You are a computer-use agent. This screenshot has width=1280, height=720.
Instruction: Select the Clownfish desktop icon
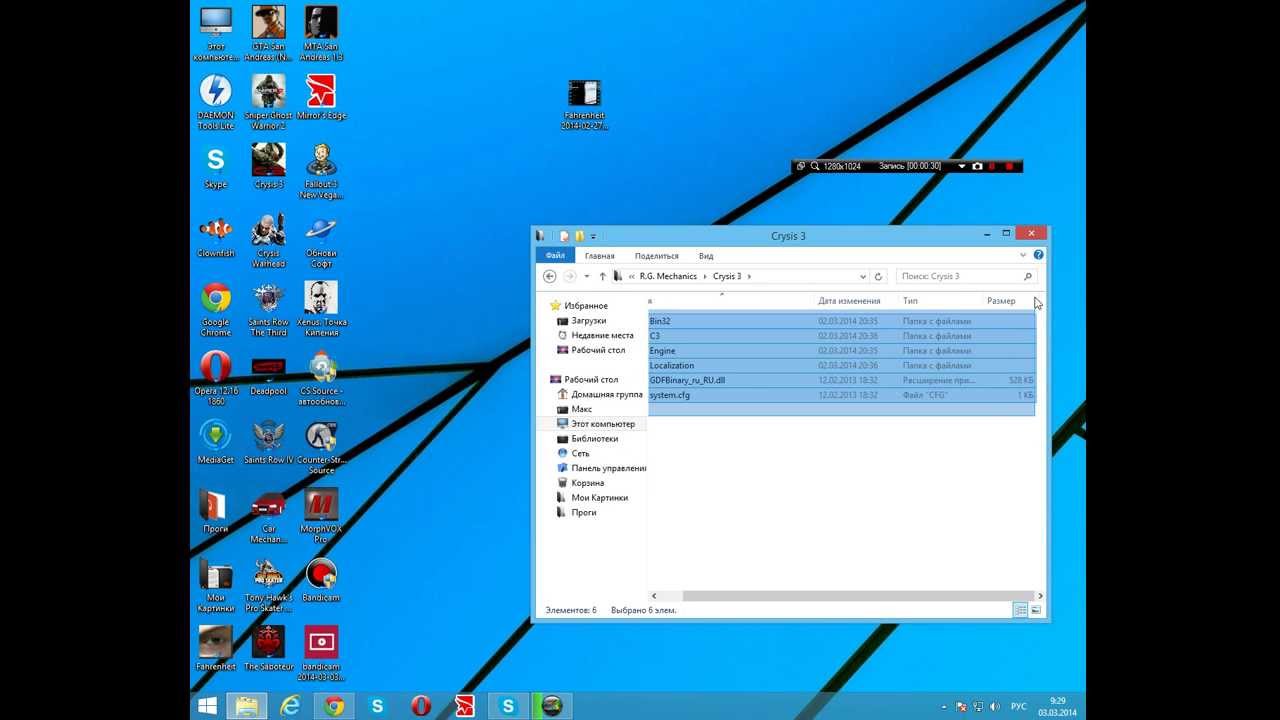(x=215, y=234)
